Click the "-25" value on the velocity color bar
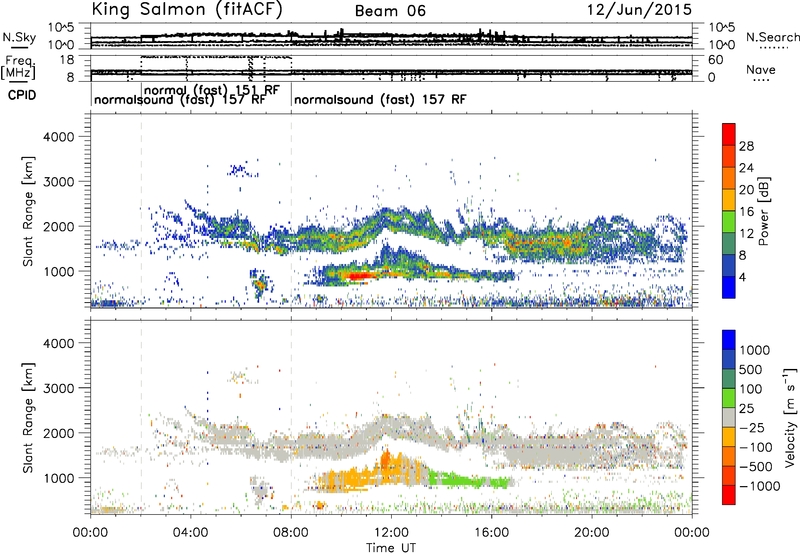800x554 pixels. pos(752,428)
